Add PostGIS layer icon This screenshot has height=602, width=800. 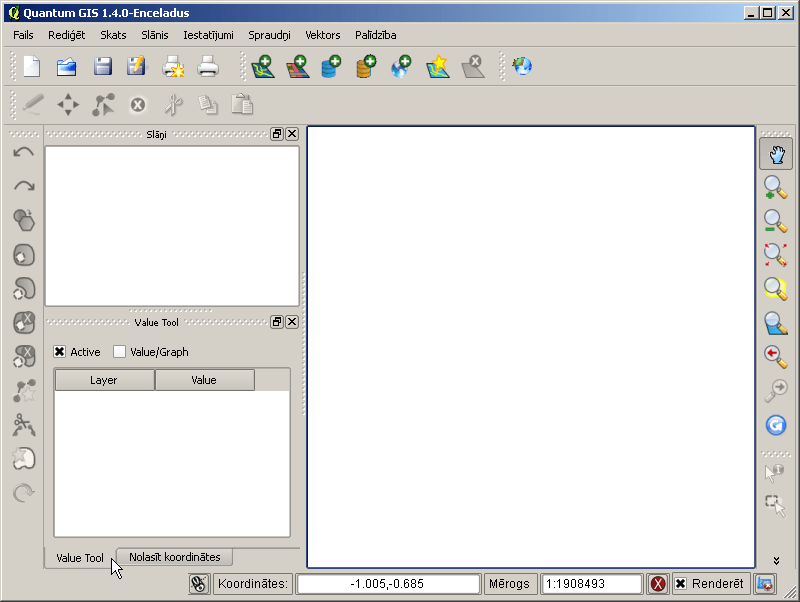[332, 66]
